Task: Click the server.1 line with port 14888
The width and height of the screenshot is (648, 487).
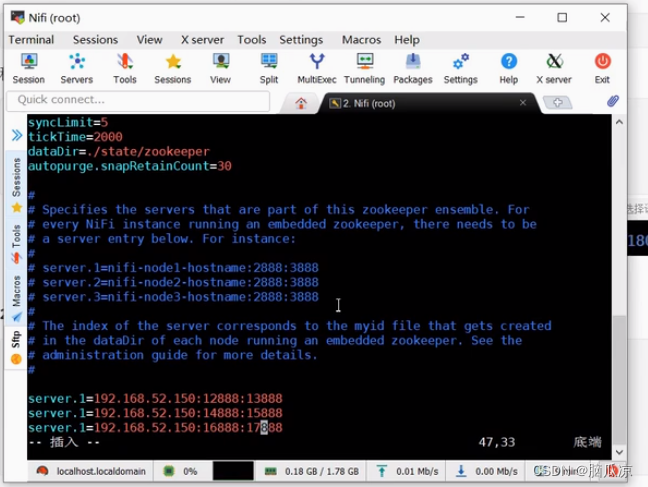Action: [x=155, y=413]
